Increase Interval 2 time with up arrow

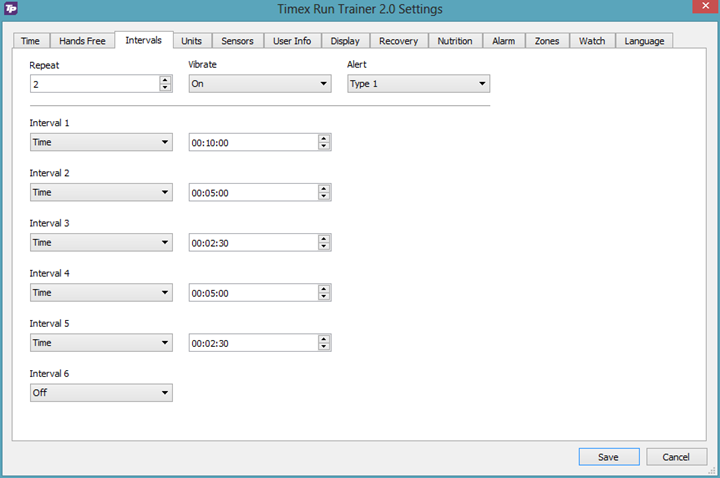[324, 189]
